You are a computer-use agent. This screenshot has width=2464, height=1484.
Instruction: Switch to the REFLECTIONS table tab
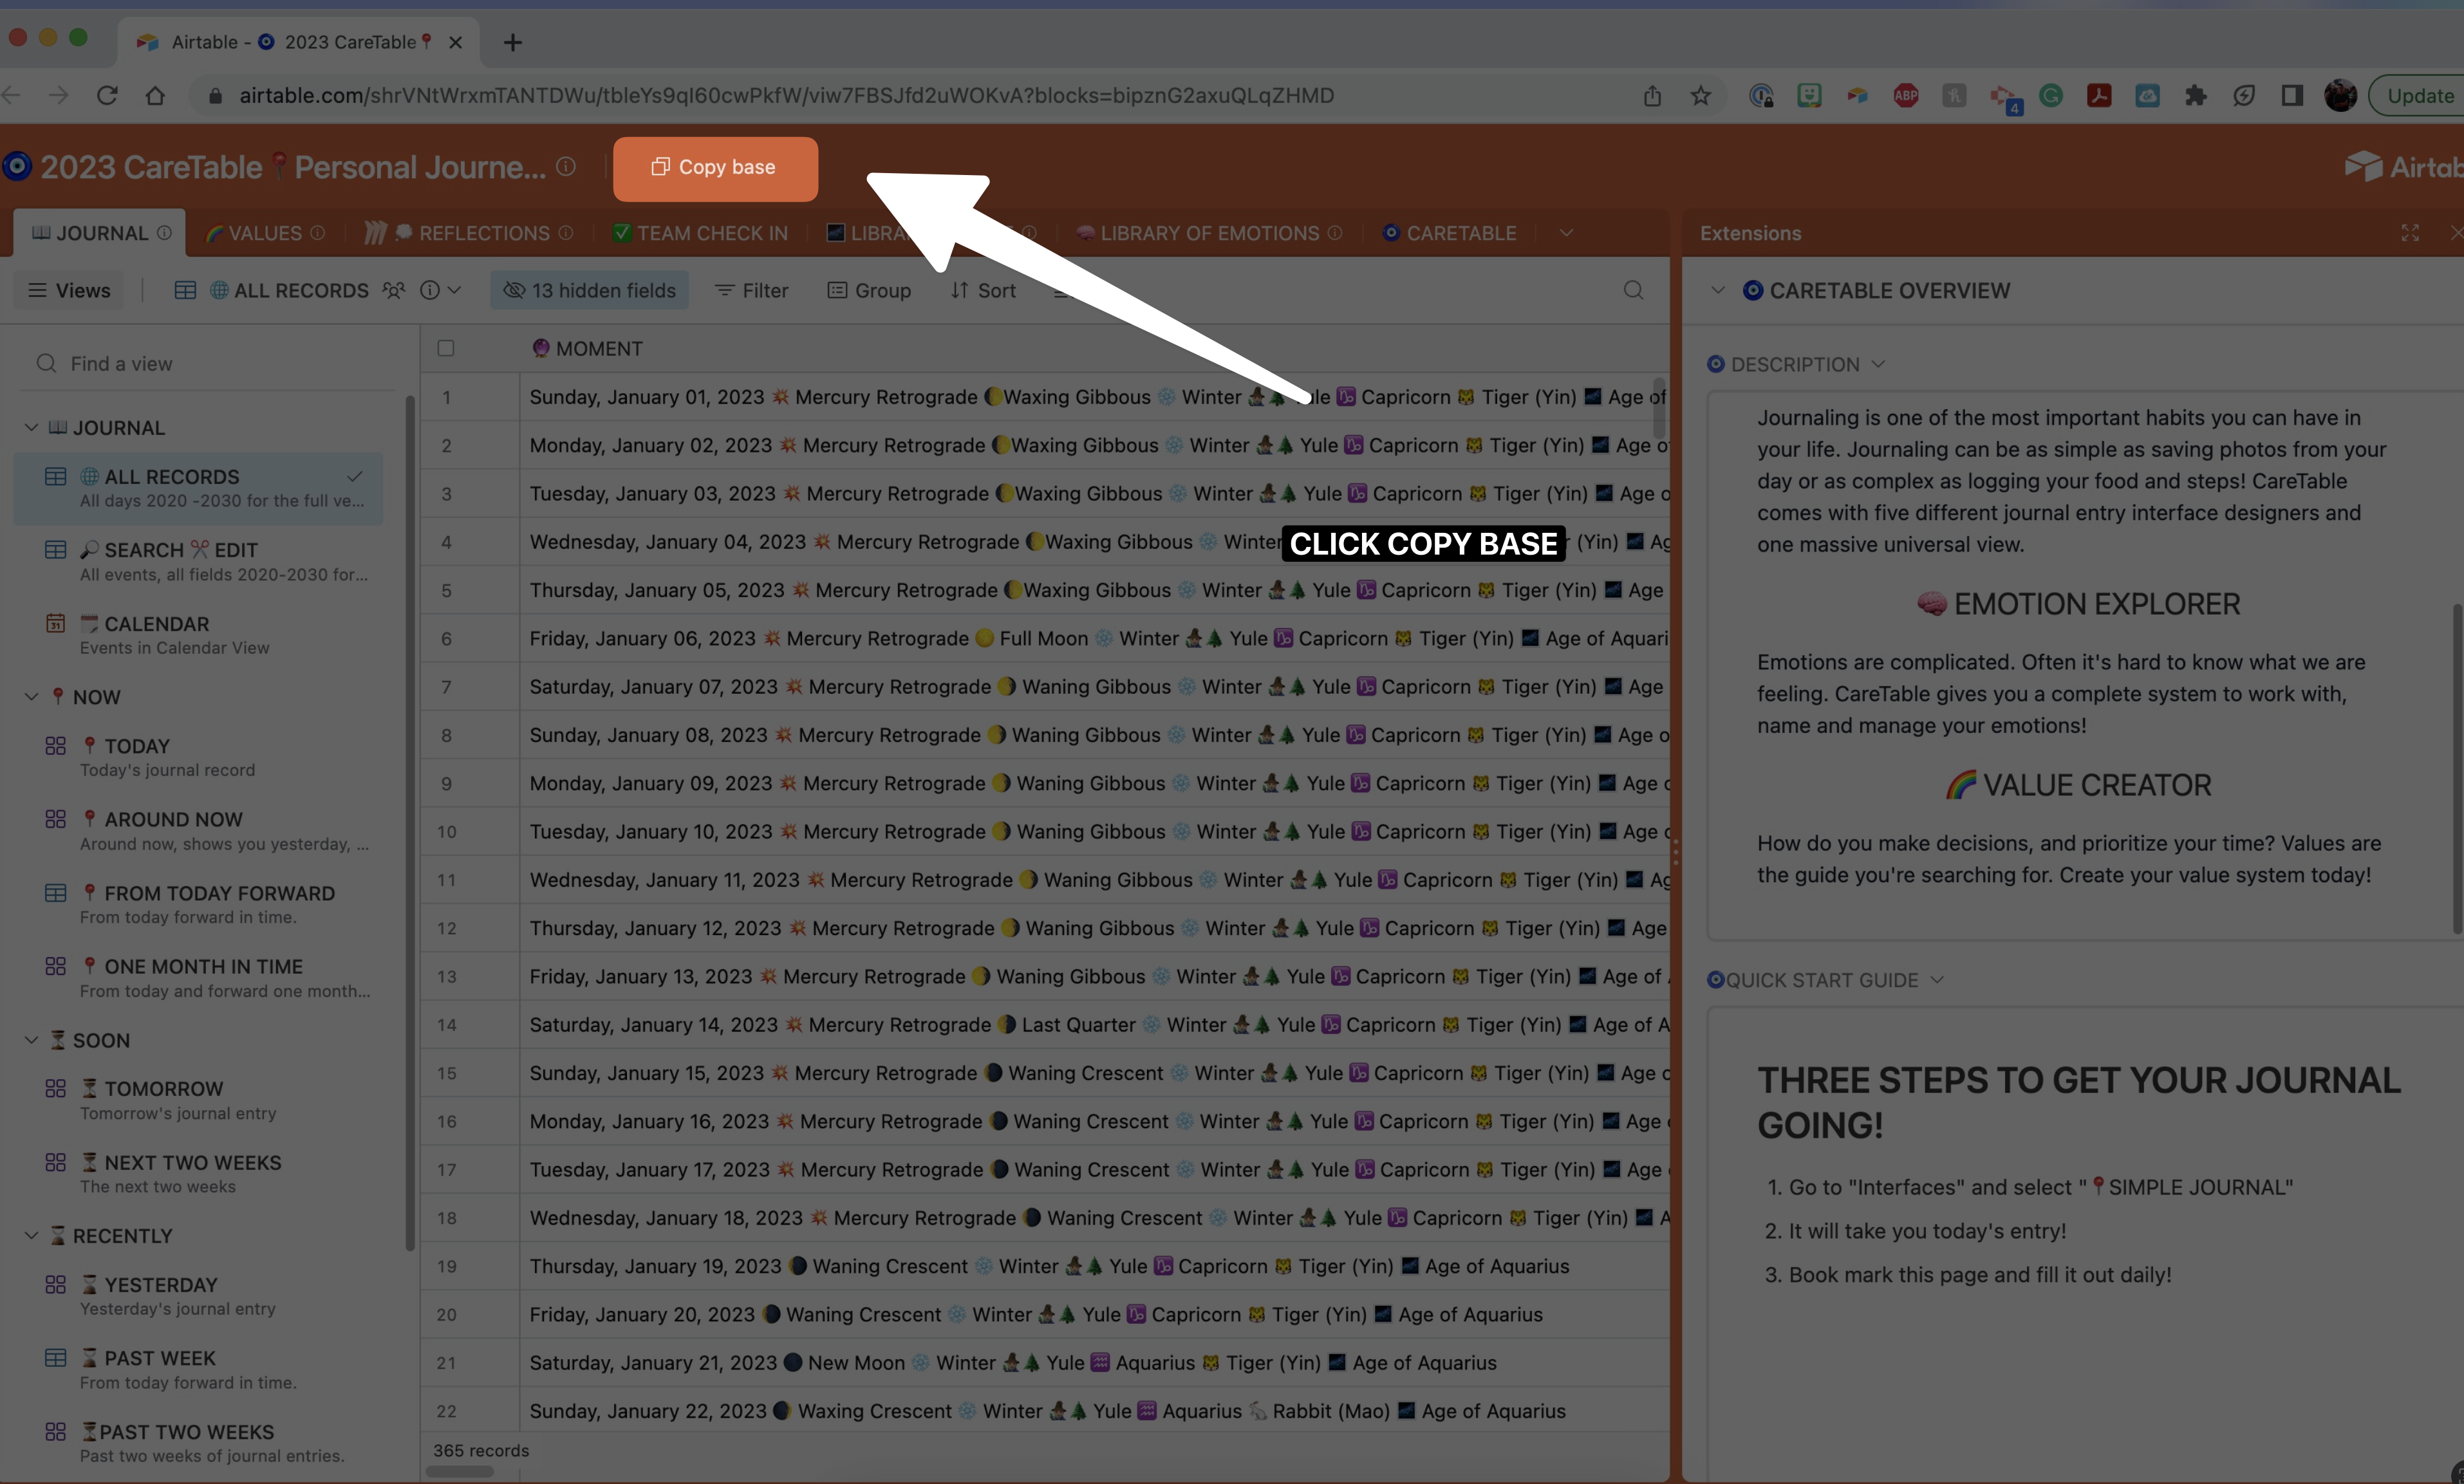[x=468, y=233]
